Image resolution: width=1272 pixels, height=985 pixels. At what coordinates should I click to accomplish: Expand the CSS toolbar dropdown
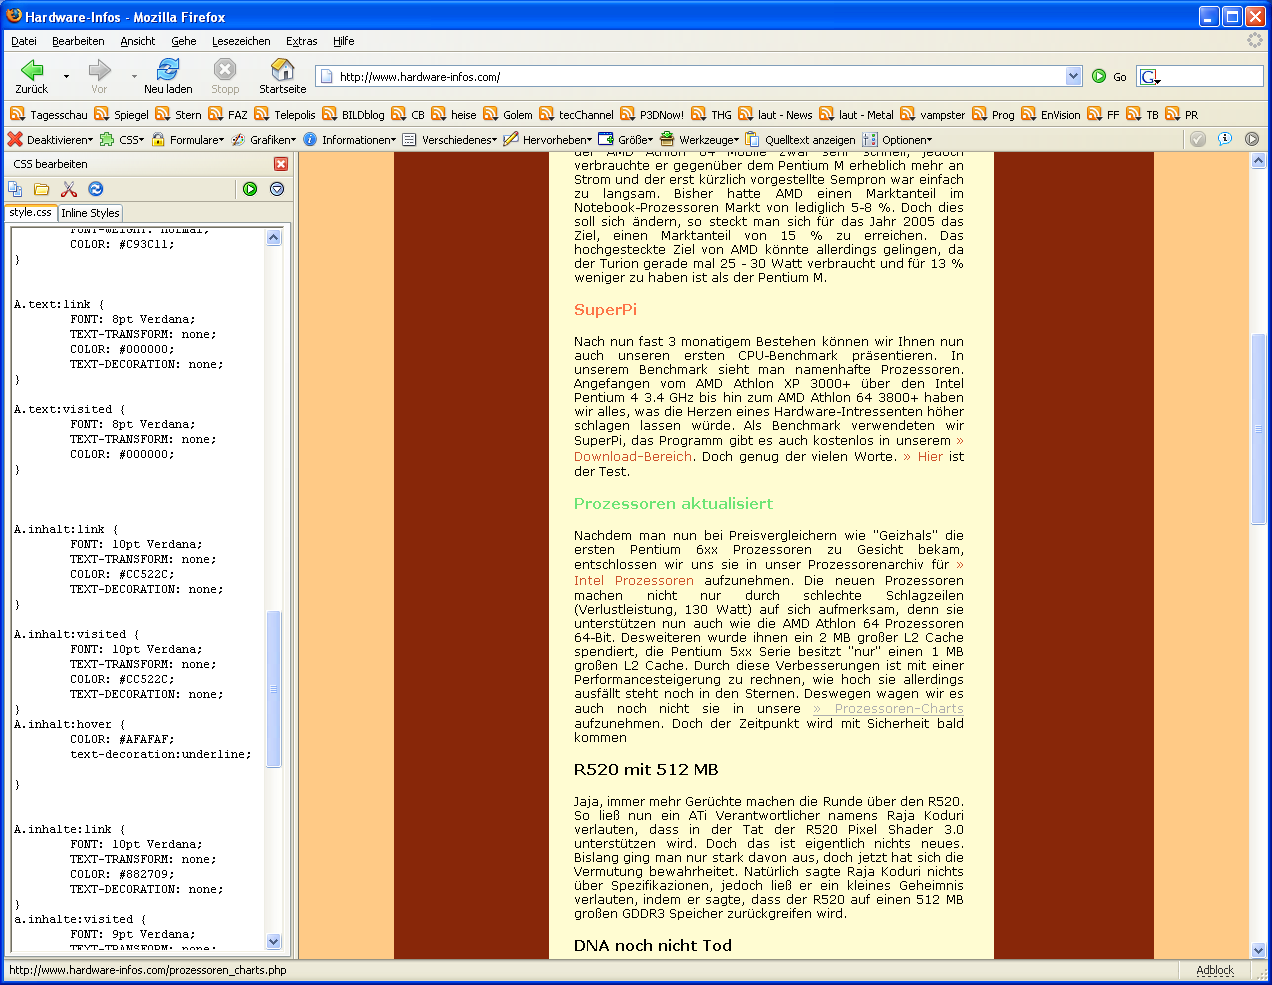(122, 140)
